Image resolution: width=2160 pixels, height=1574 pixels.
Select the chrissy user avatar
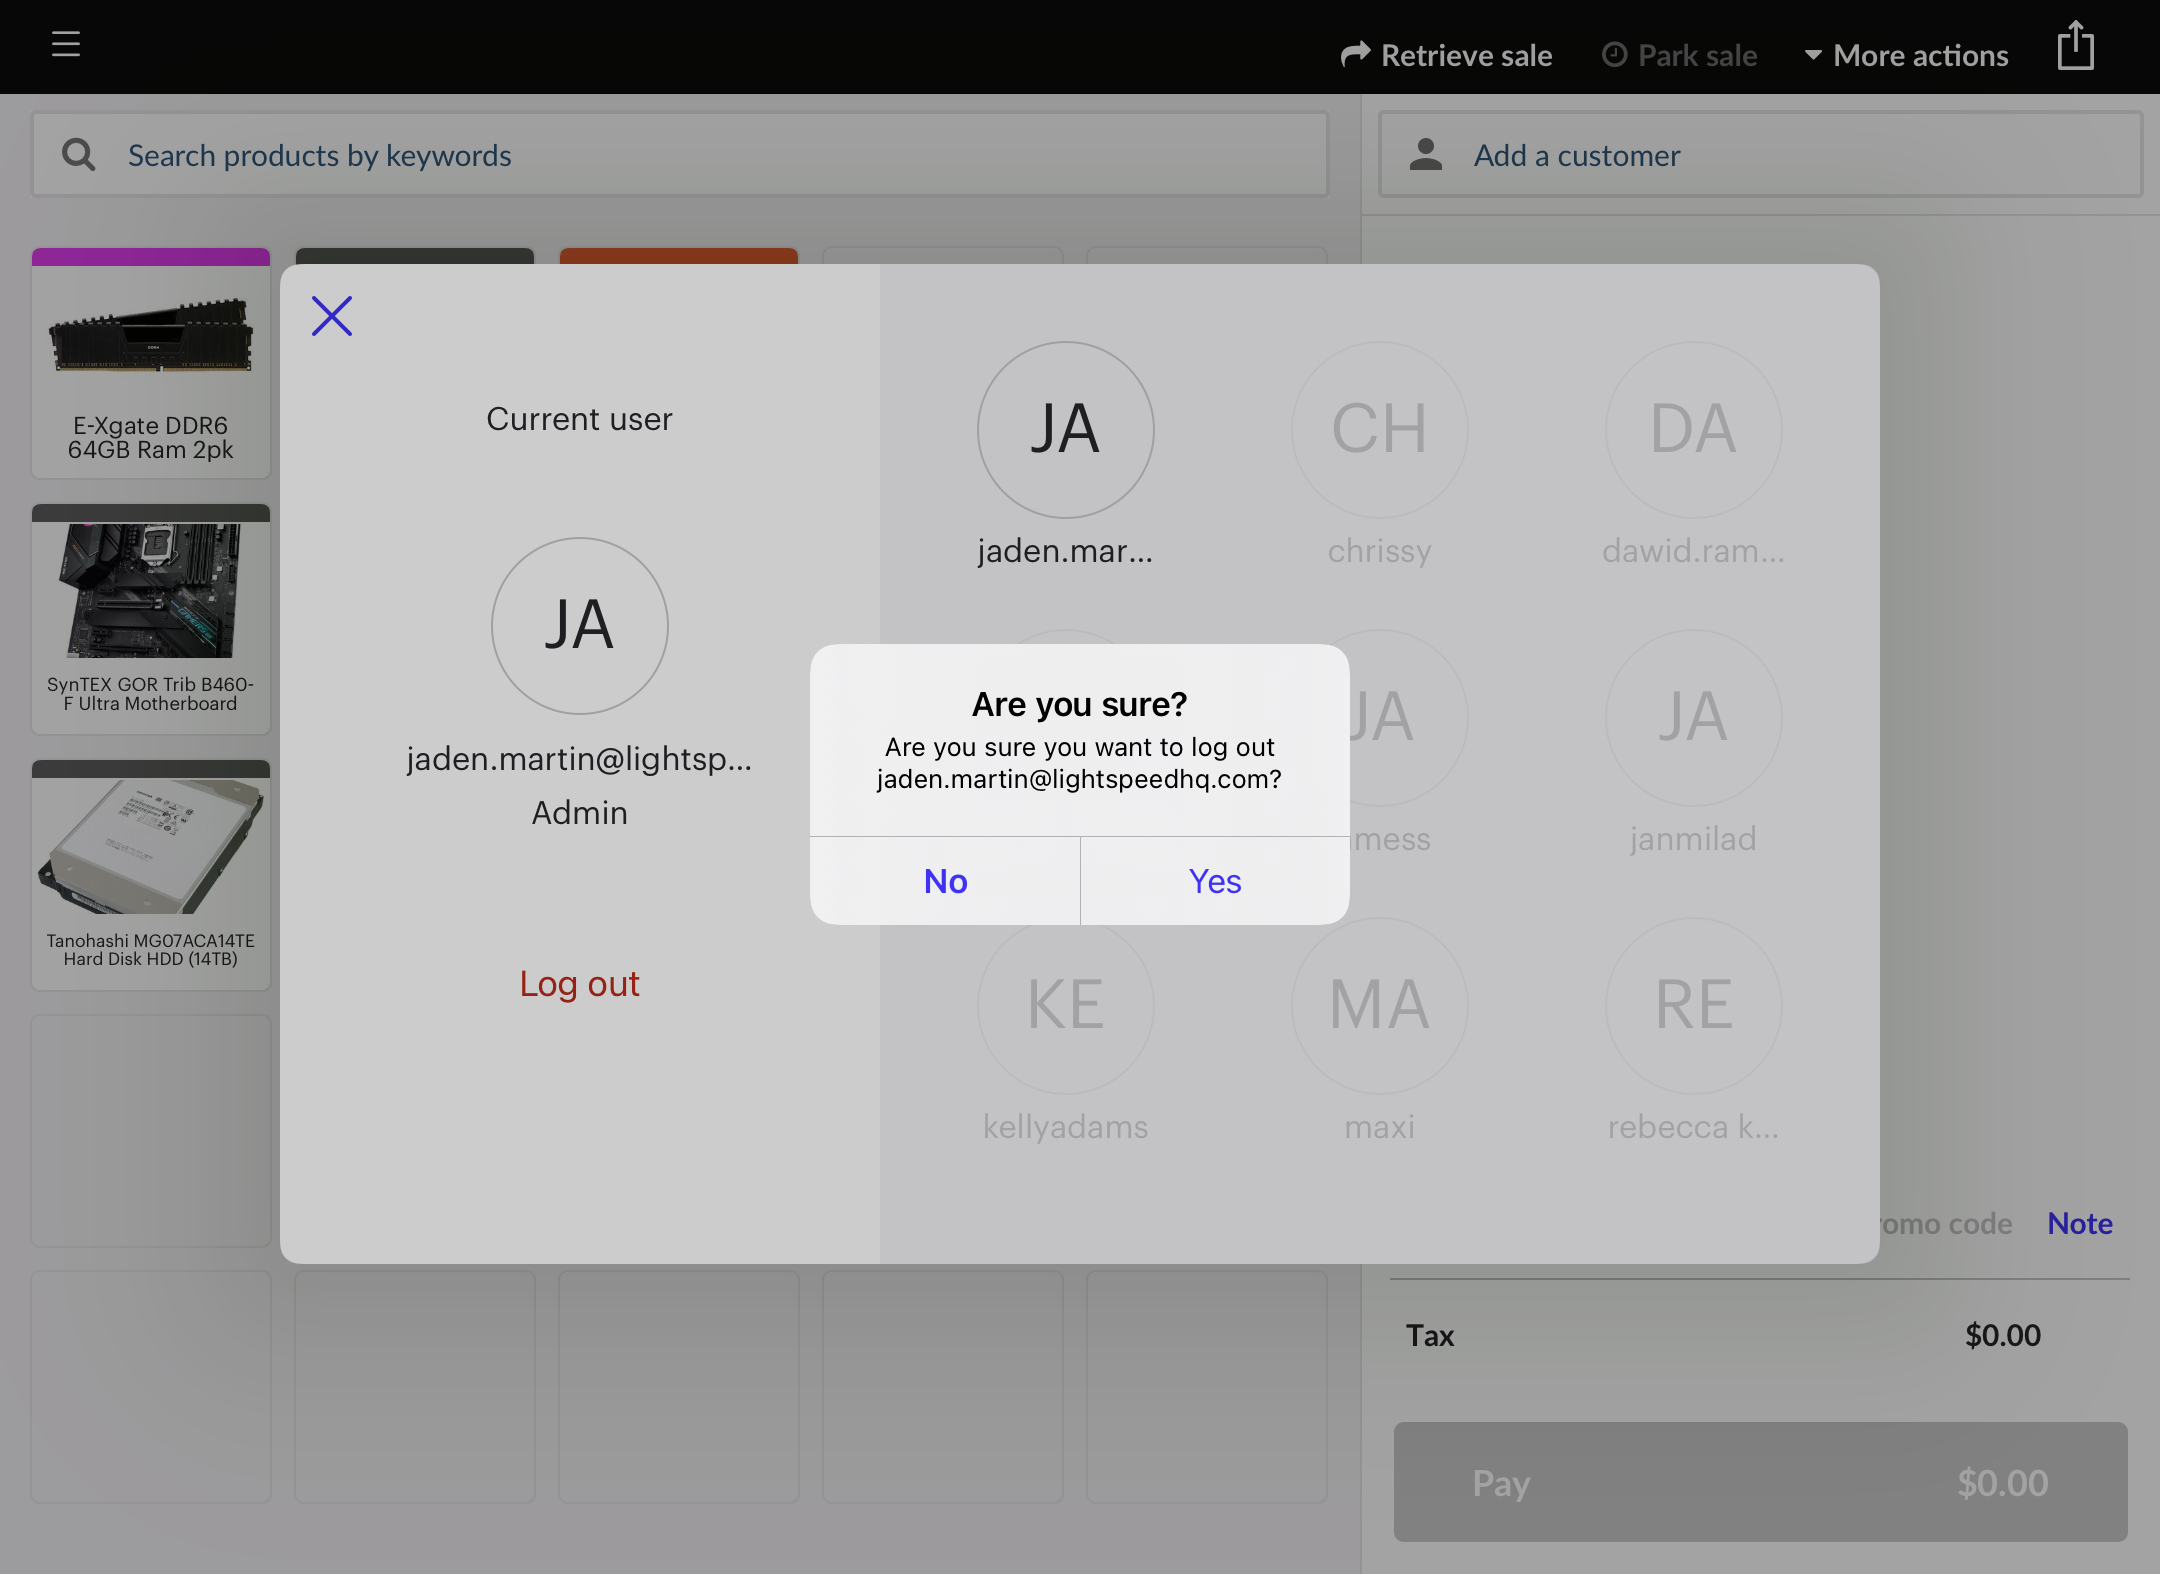(x=1379, y=430)
